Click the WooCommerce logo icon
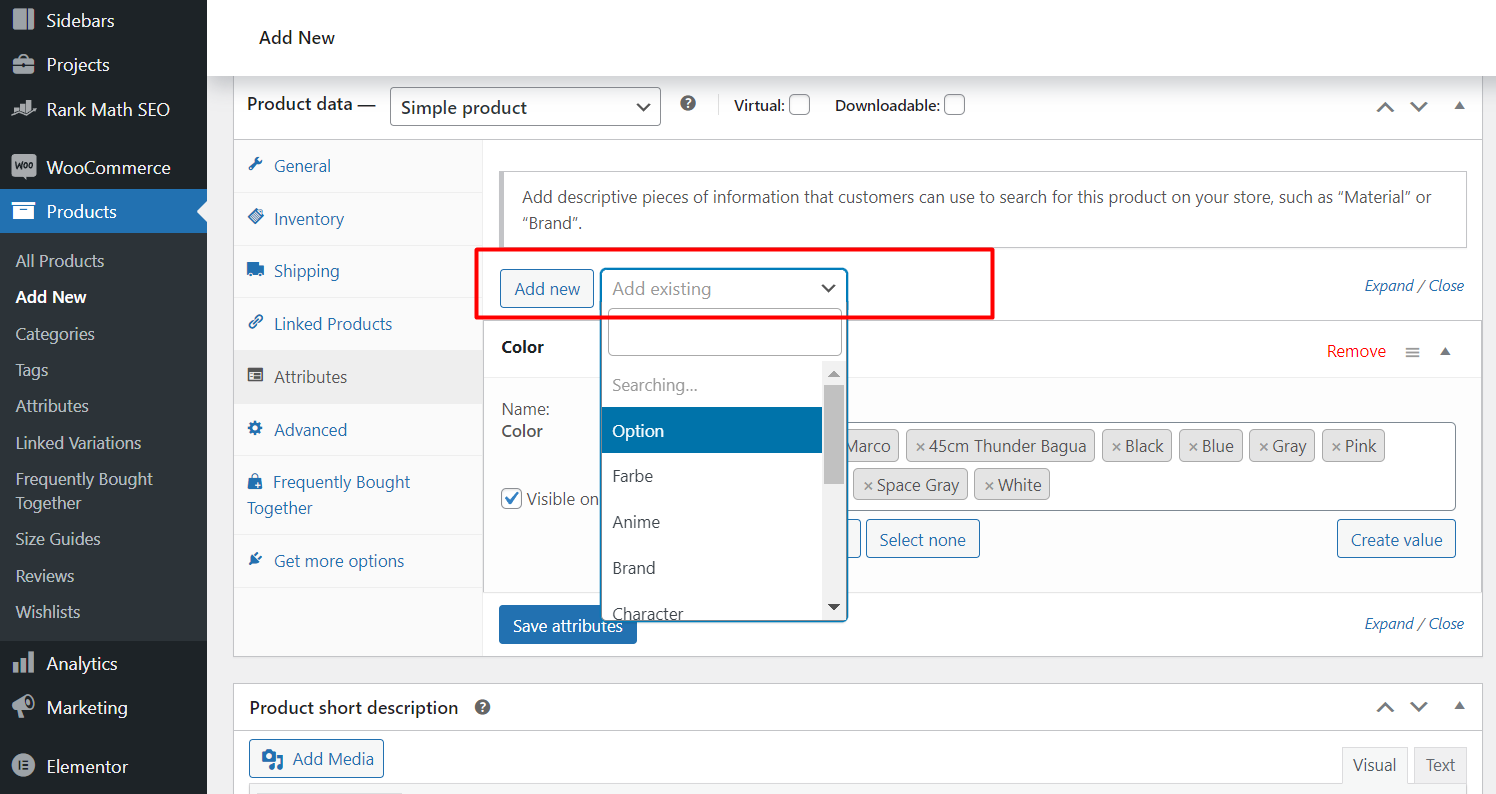Screen dimensions: 1496x794 (x=24, y=166)
